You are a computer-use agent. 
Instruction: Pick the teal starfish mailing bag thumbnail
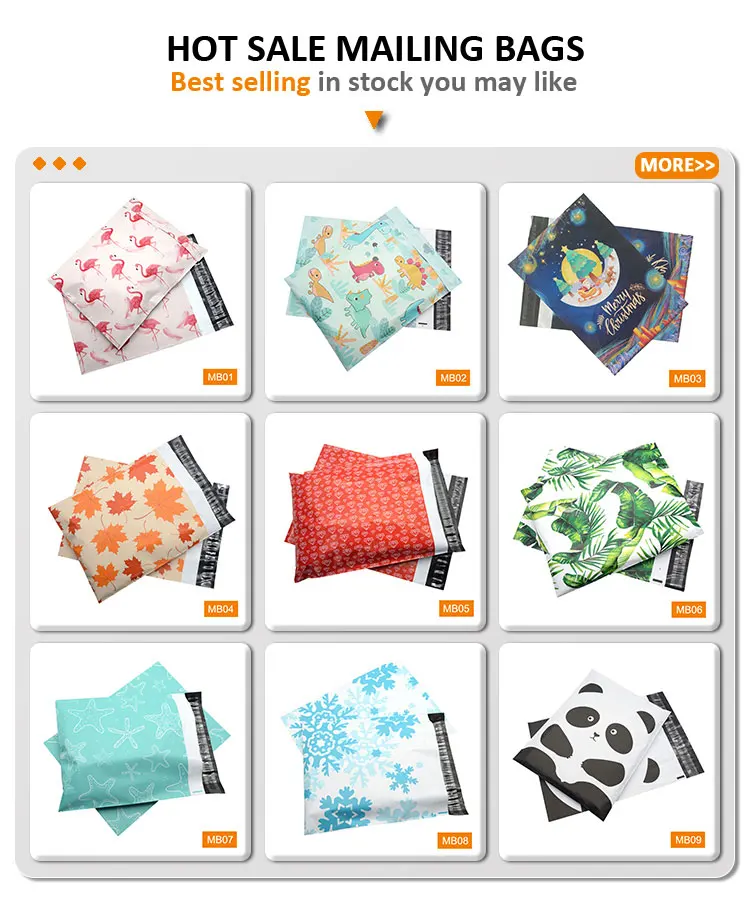point(141,751)
